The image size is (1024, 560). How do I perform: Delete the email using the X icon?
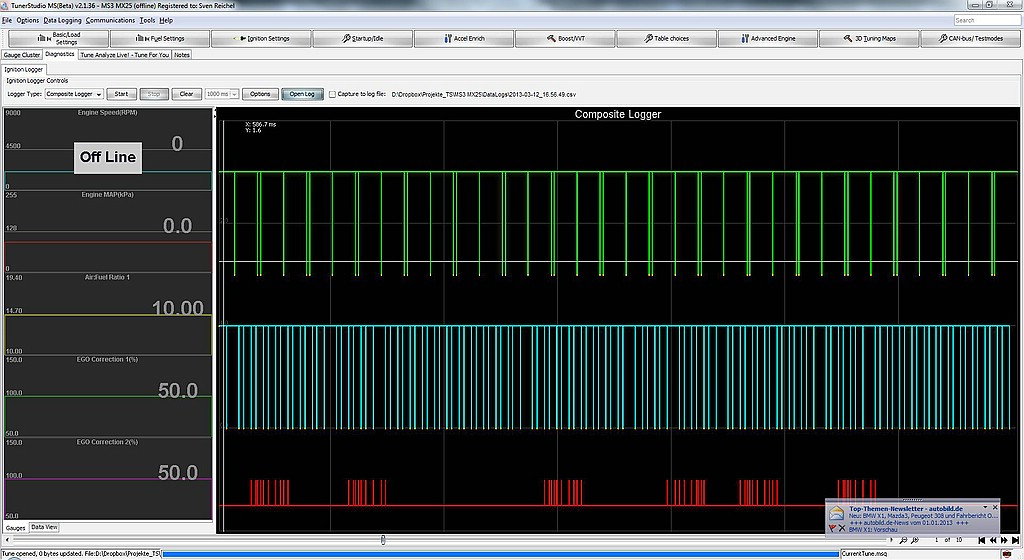click(843, 527)
